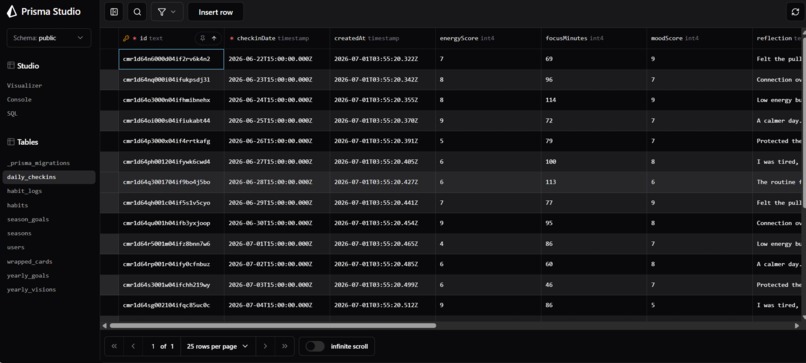Open the search magnifier tool

coord(137,12)
